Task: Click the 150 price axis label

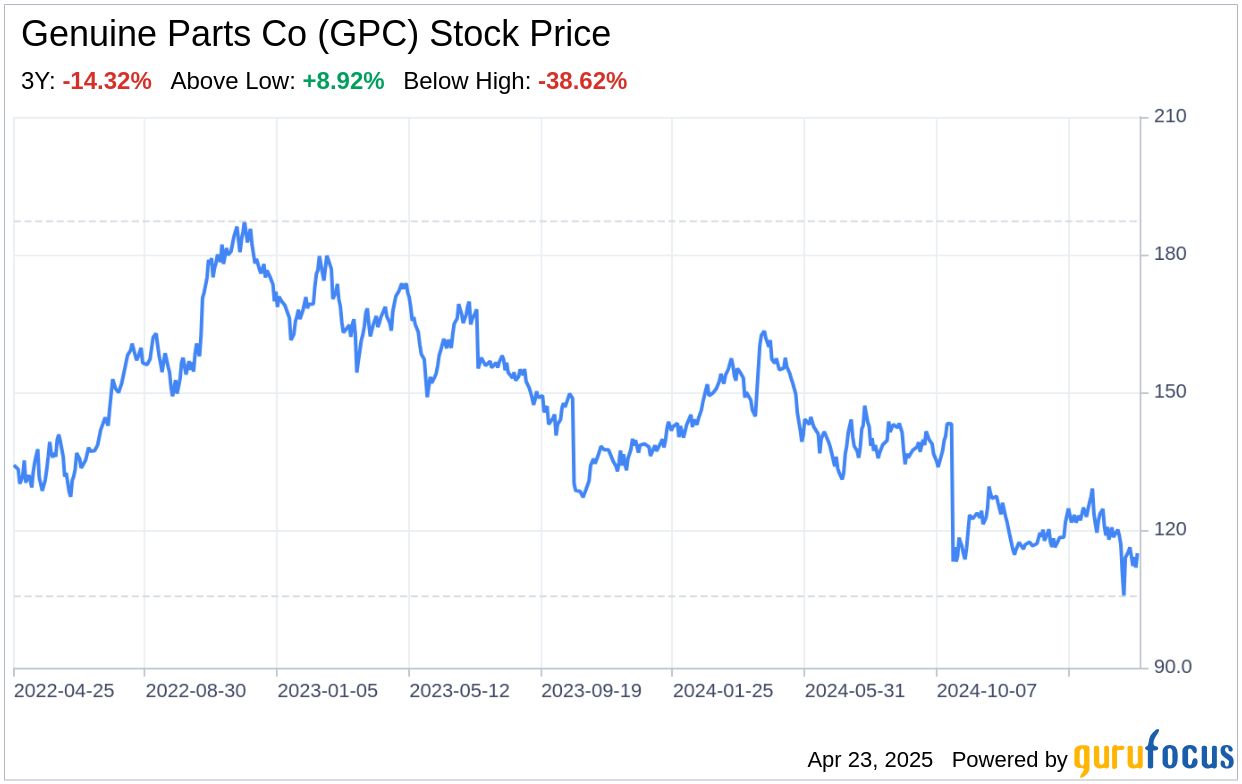Action: tap(1169, 392)
